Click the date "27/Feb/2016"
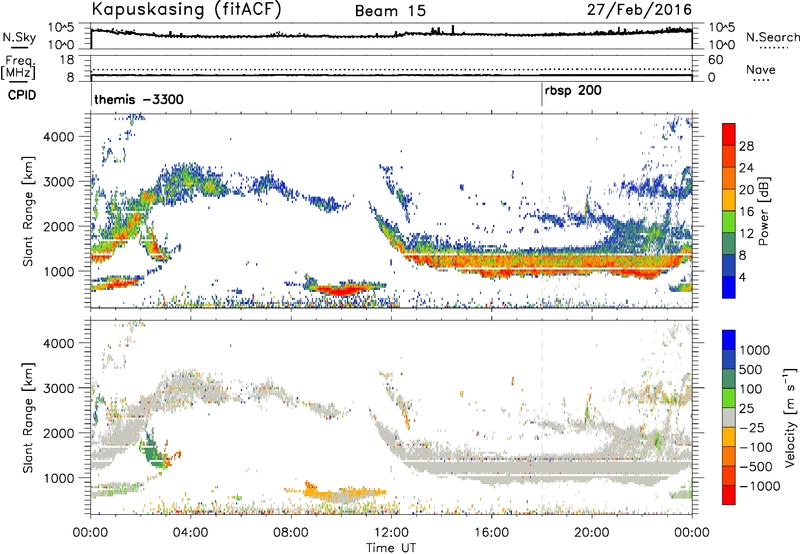800x554 pixels. [x=639, y=10]
